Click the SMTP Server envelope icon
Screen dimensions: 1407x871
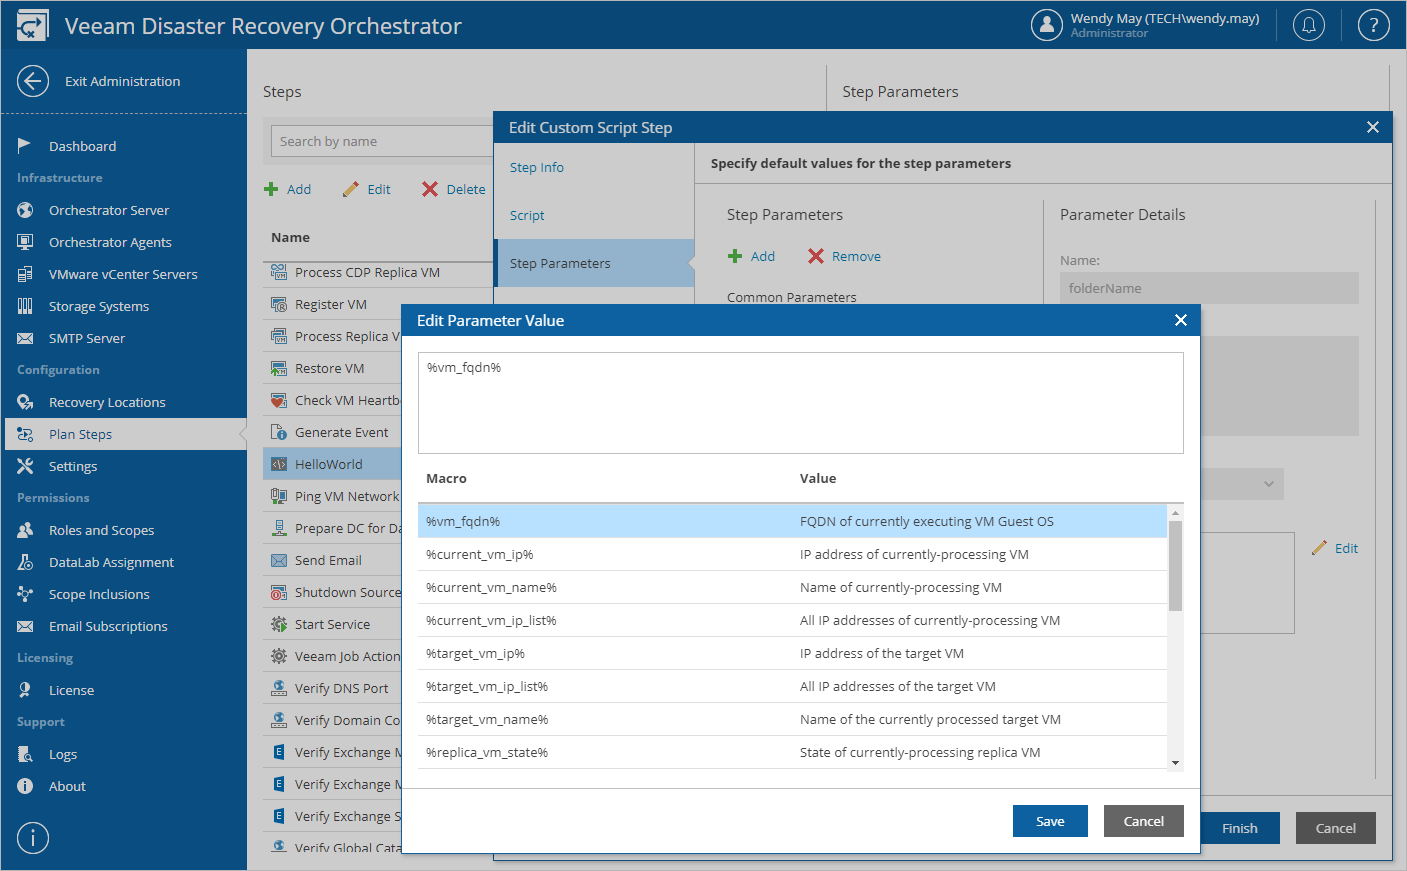pyautogui.click(x=25, y=338)
